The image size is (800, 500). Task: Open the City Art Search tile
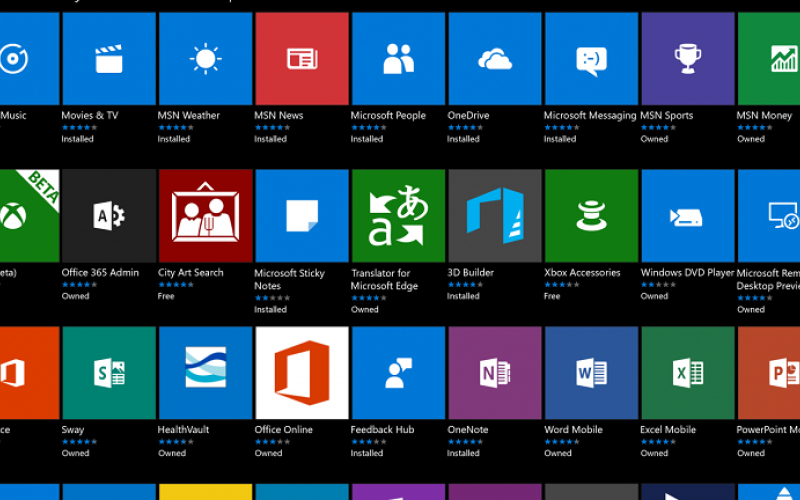tap(205, 216)
